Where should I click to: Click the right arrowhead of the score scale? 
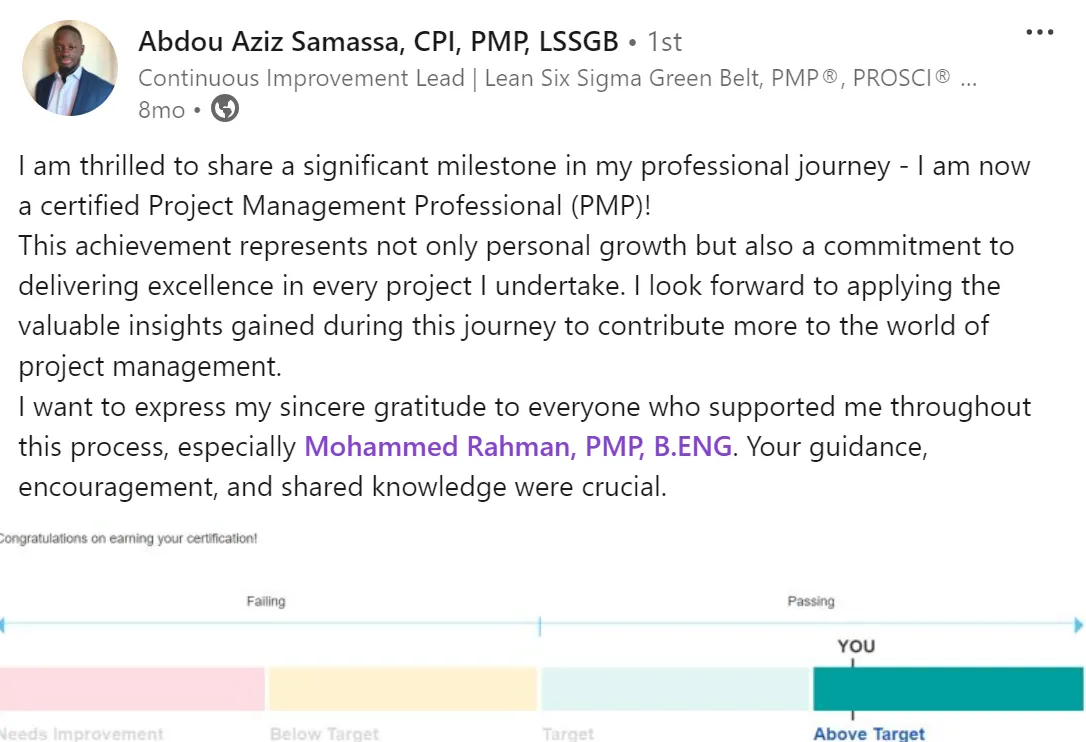tap(1078, 625)
